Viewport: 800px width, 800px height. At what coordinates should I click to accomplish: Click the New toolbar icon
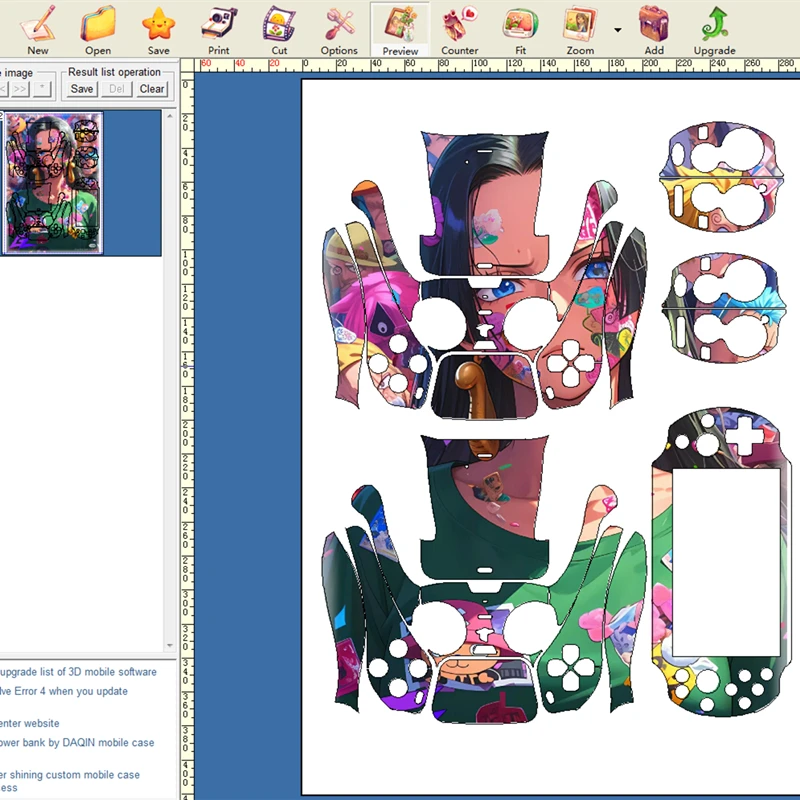[38, 30]
